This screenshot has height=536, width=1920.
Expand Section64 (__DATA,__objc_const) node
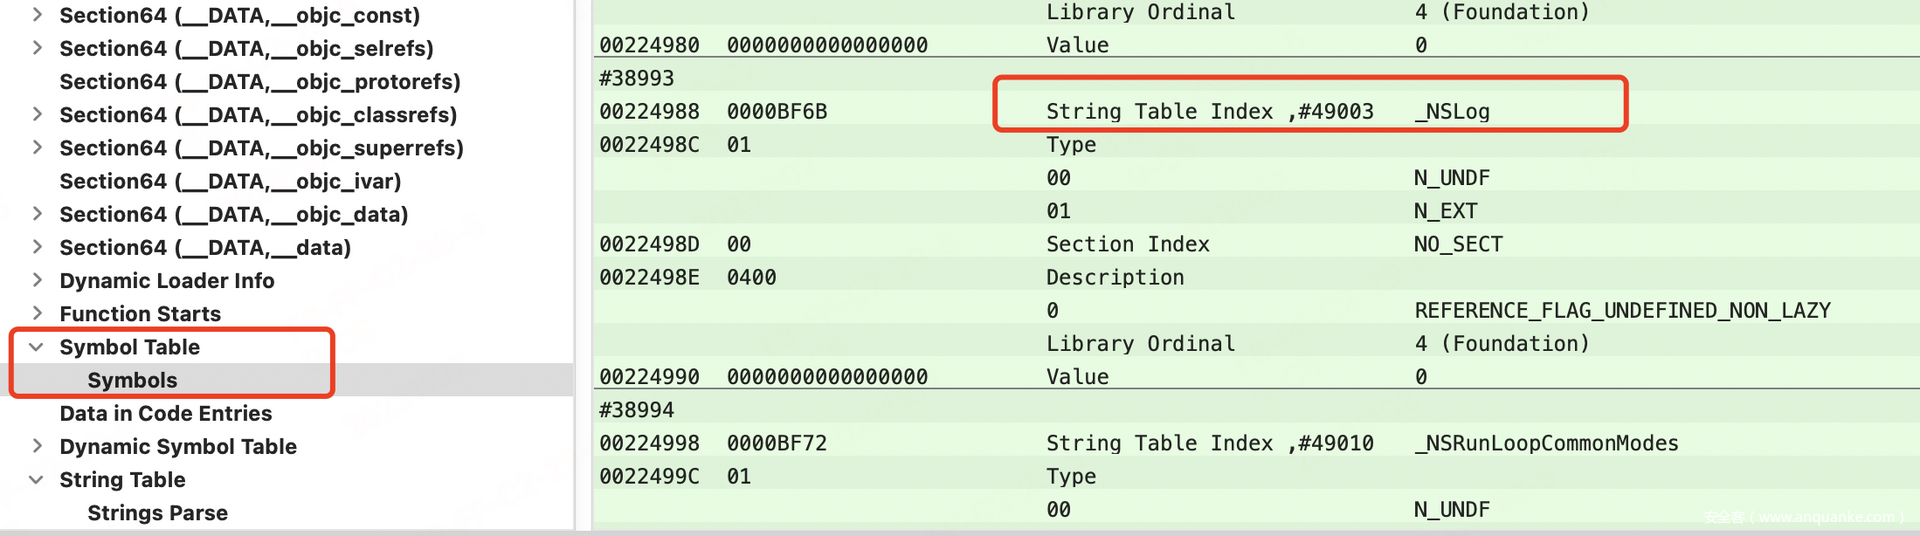37,15
